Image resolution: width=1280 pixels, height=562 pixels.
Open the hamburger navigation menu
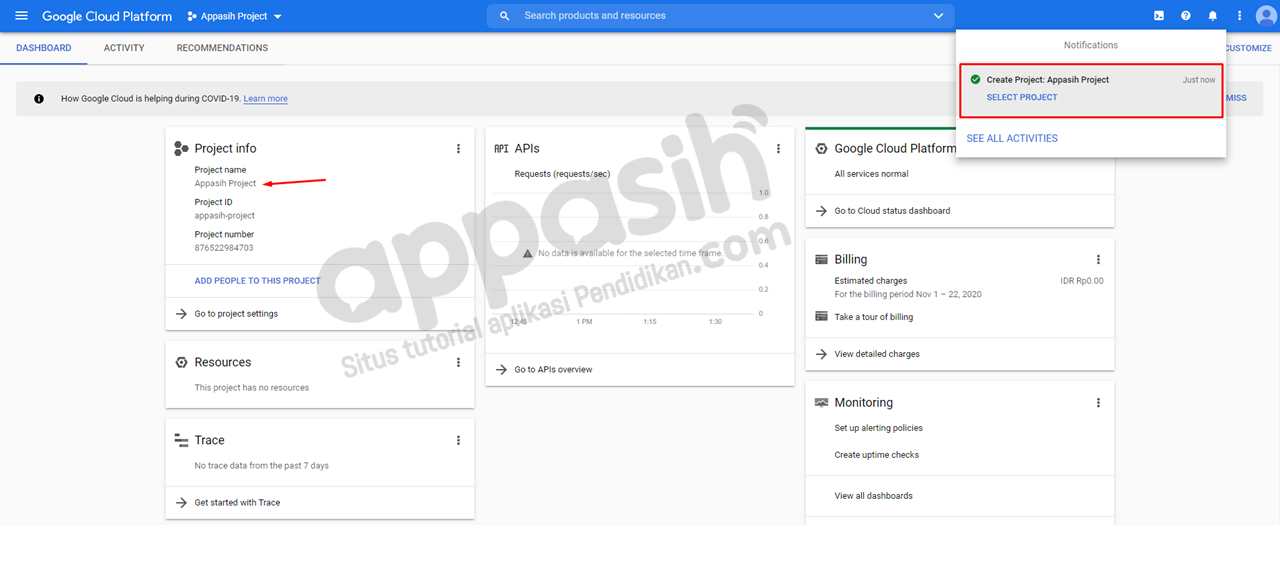[21, 16]
